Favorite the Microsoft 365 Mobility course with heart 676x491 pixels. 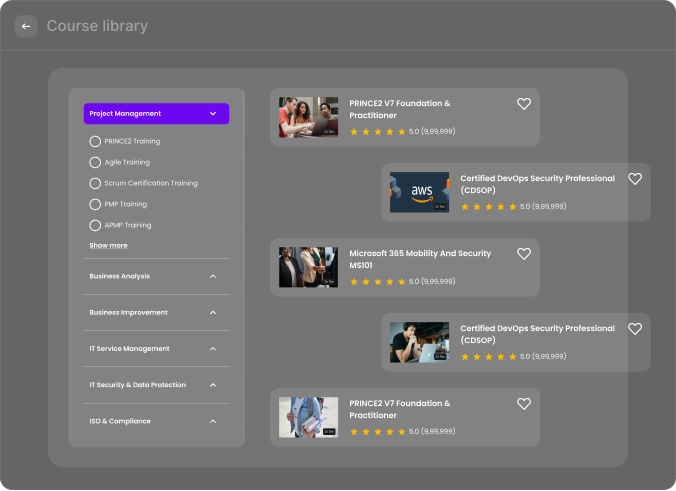coord(524,254)
